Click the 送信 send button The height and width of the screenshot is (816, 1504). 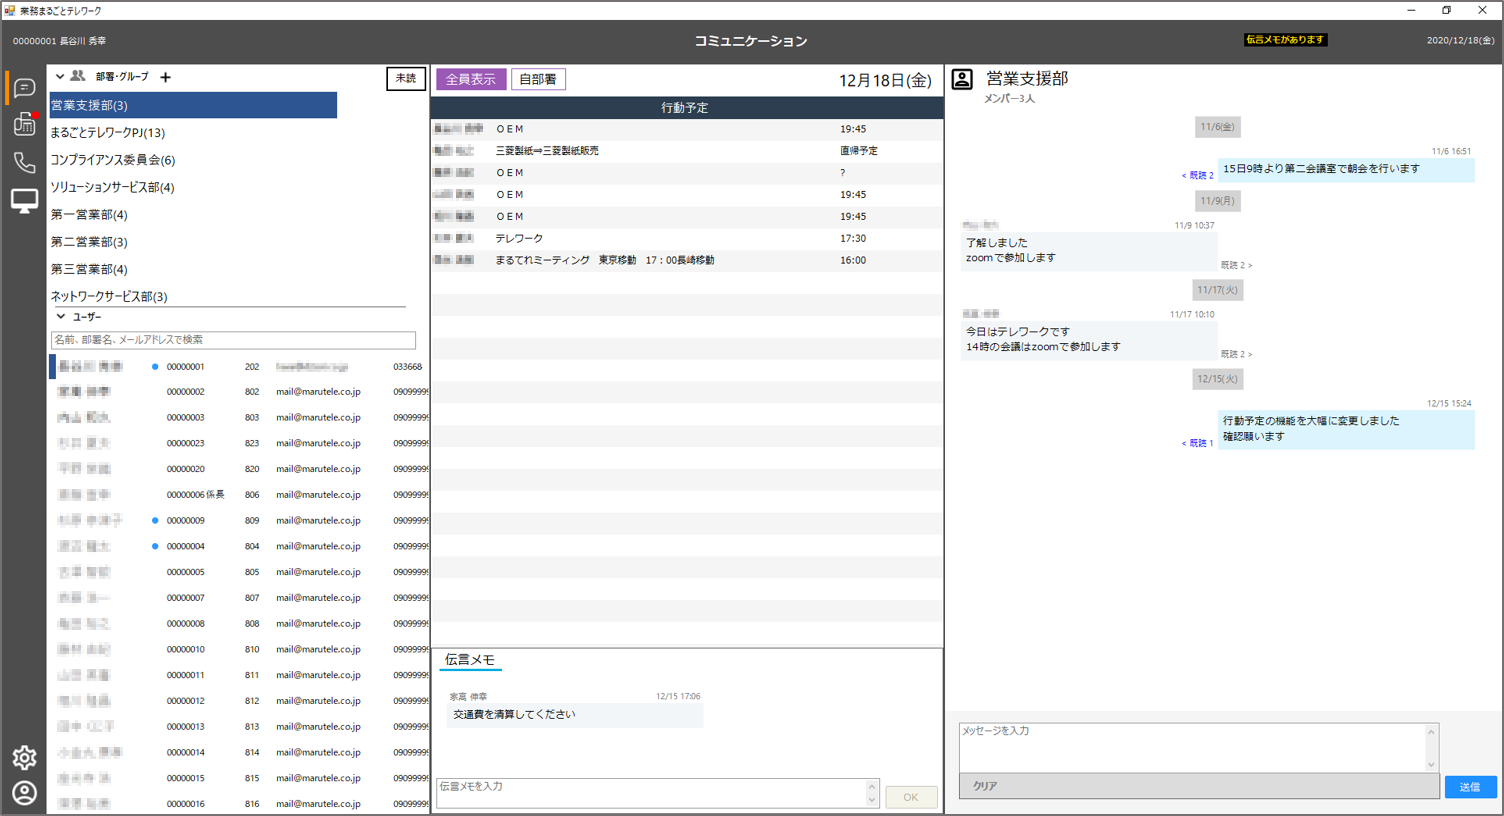tap(1469, 787)
